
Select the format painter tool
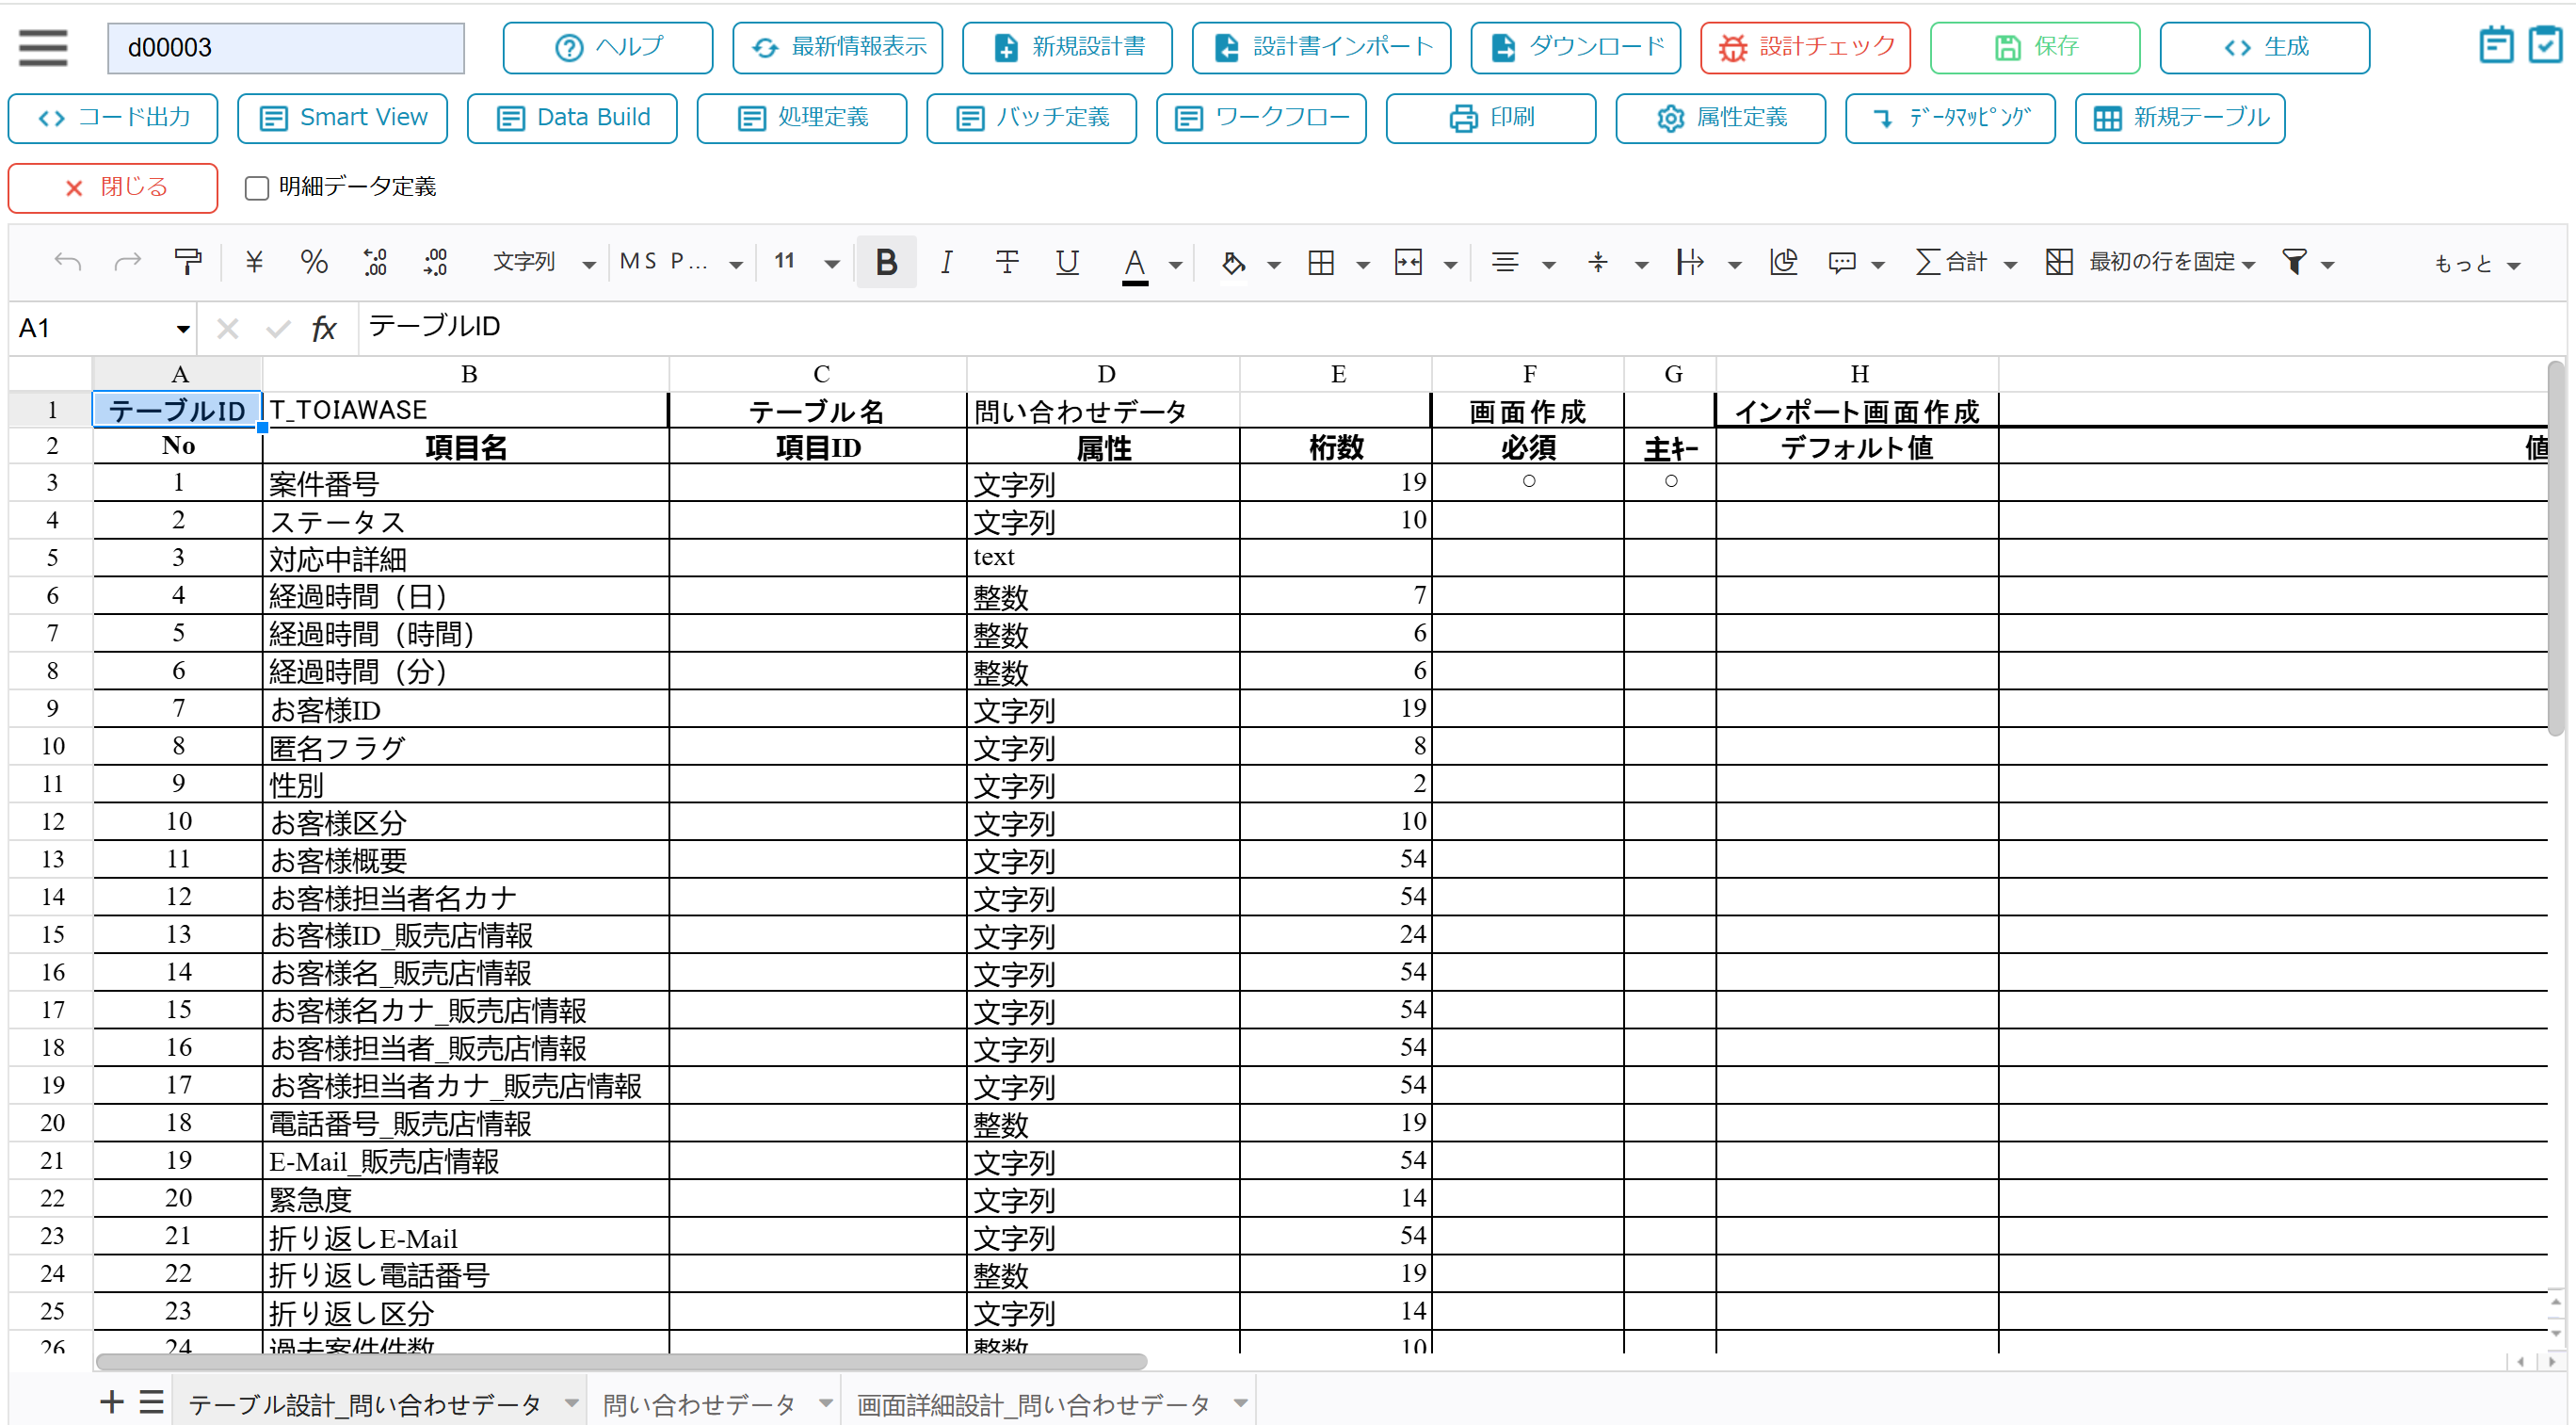[187, 262]
